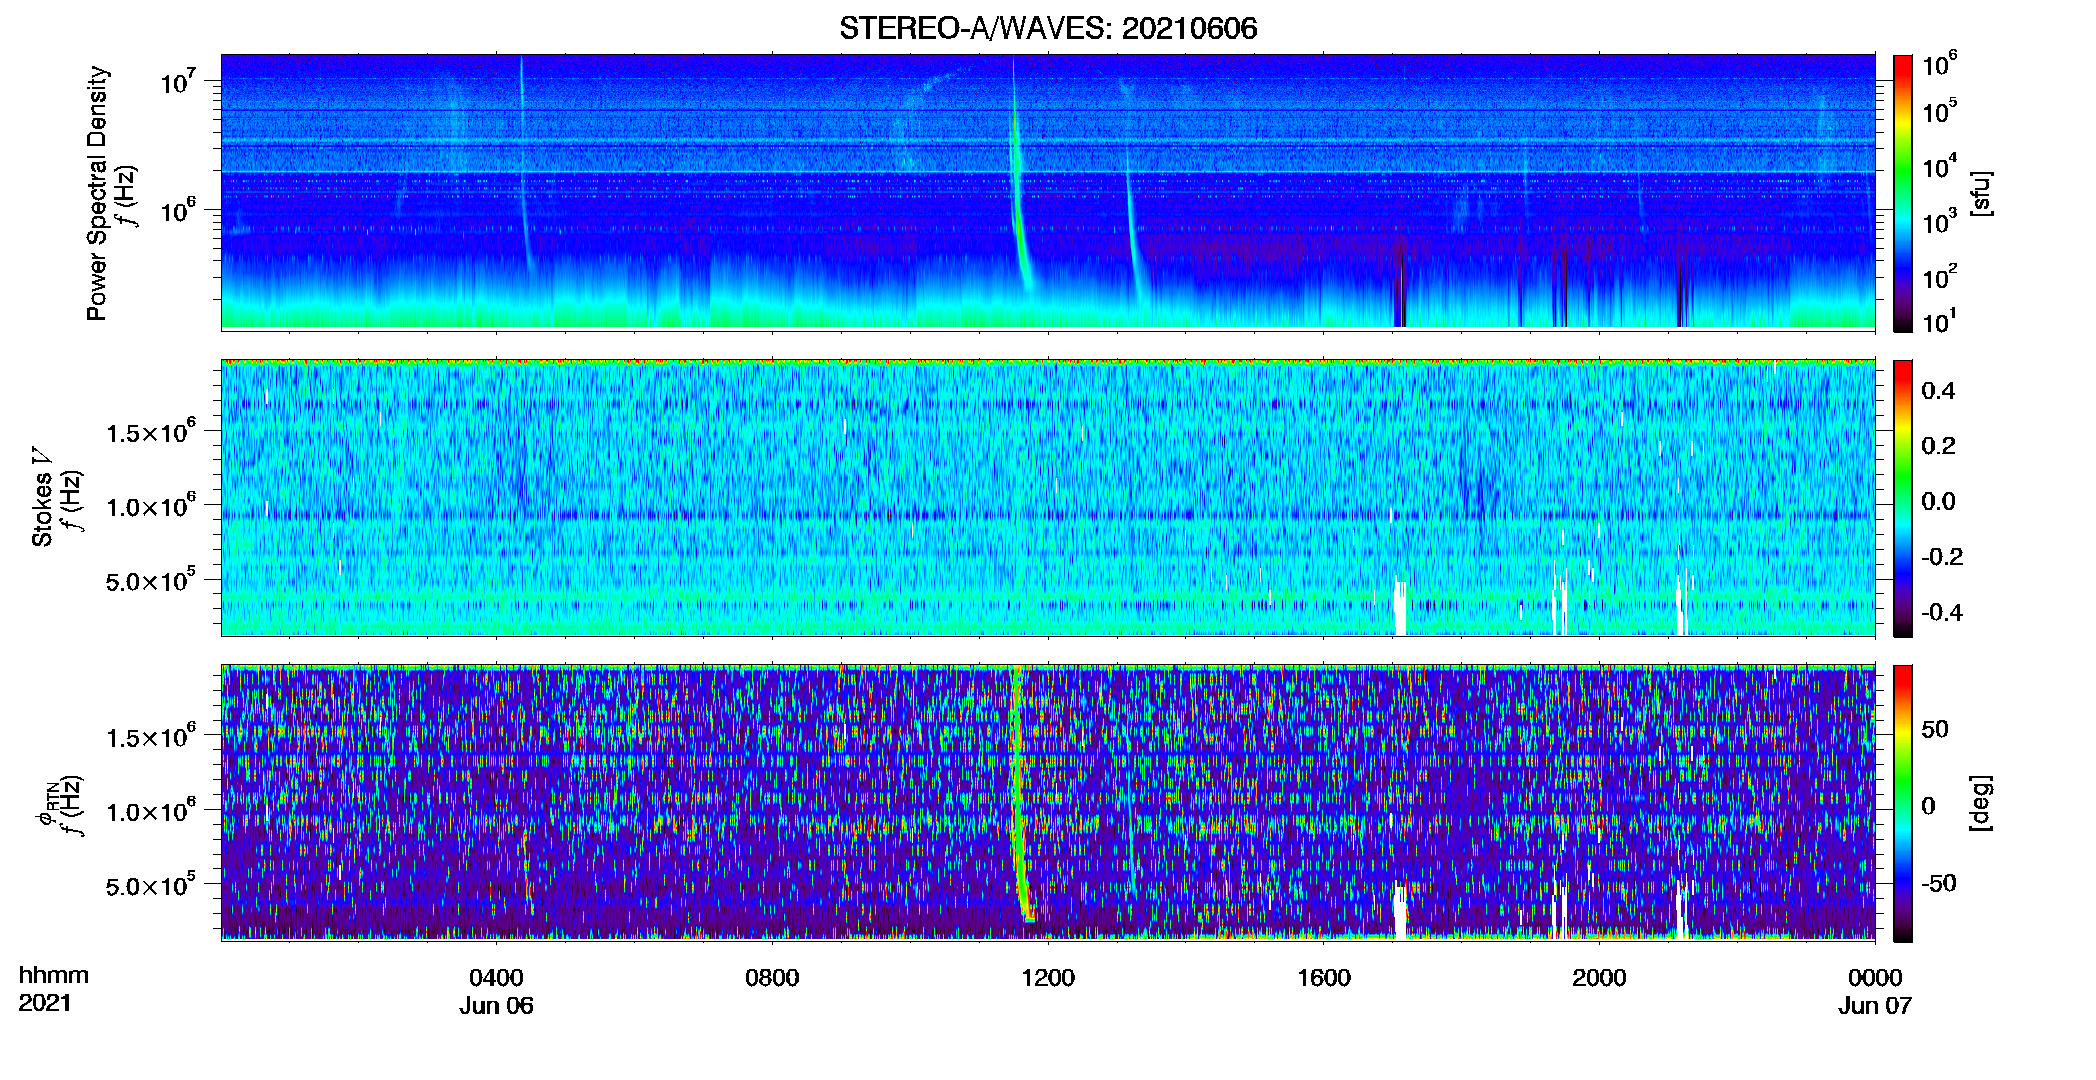Click the 1600 time tick label
The height and width of the screenshot is (1080, 2096).
pos(1324,978)
